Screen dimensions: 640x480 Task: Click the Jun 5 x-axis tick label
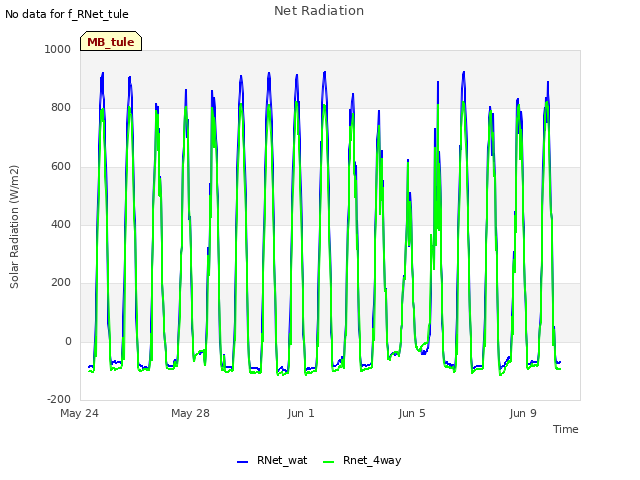click(x=412, y=413)
